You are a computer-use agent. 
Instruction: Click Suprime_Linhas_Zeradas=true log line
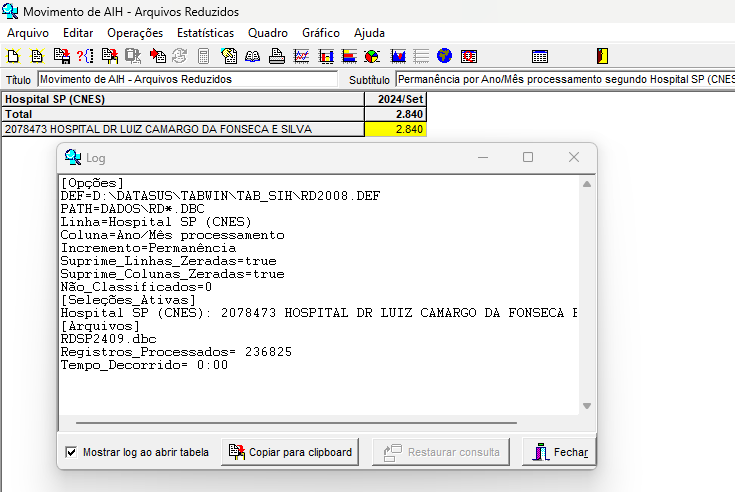[x=169, y=261]
